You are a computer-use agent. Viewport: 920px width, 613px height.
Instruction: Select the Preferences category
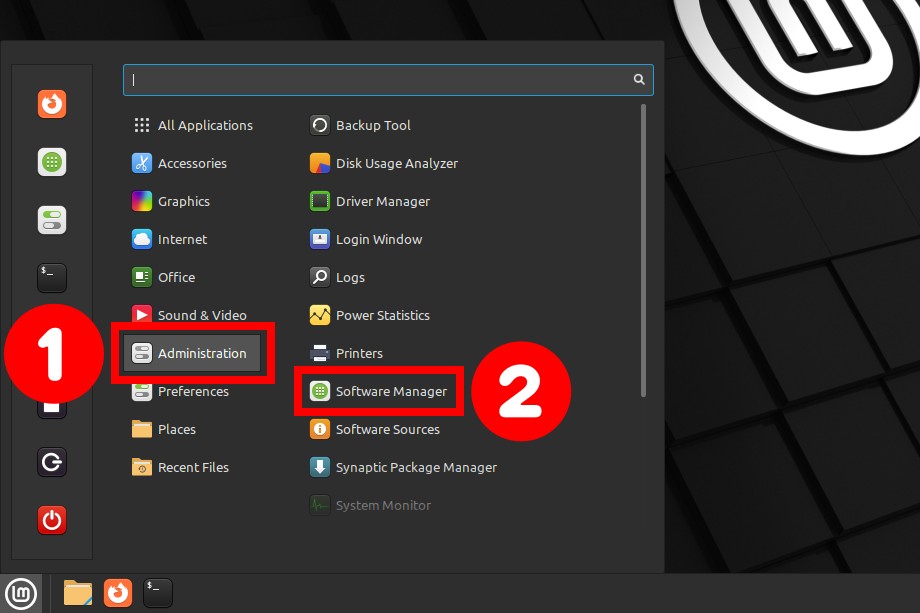pyautogui.click(x=193, y=391)
